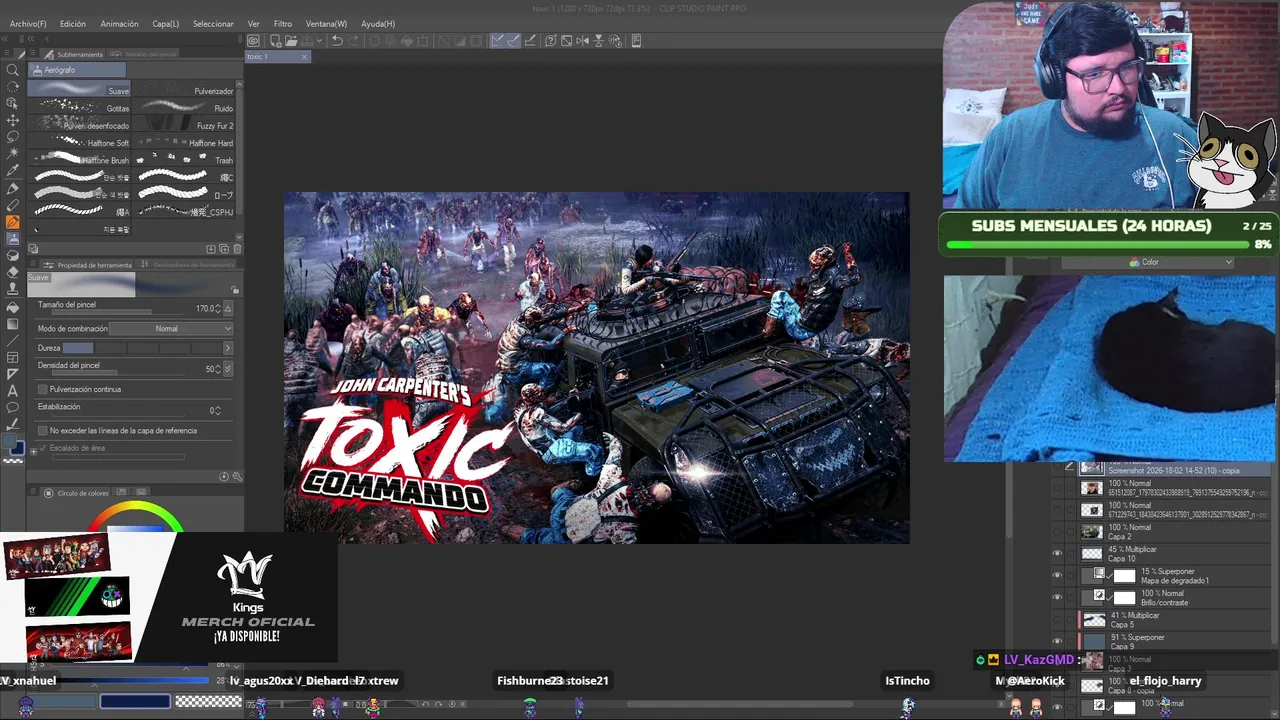Choose the Pulverizador sub tool
This screenshot has width=1280, height=720.
[183, 90]
